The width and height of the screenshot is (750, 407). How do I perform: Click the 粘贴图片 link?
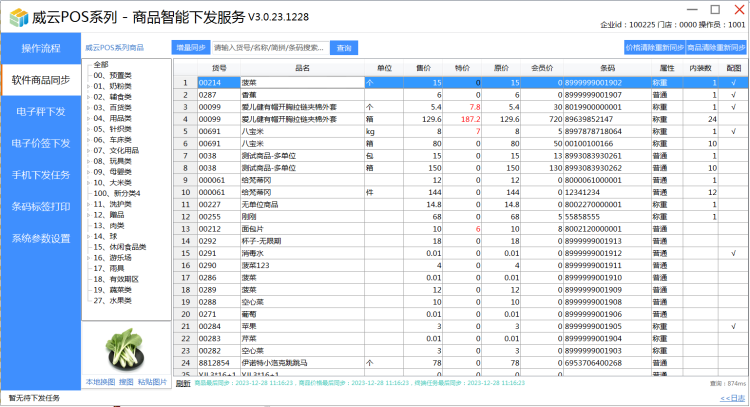point(152,382)
